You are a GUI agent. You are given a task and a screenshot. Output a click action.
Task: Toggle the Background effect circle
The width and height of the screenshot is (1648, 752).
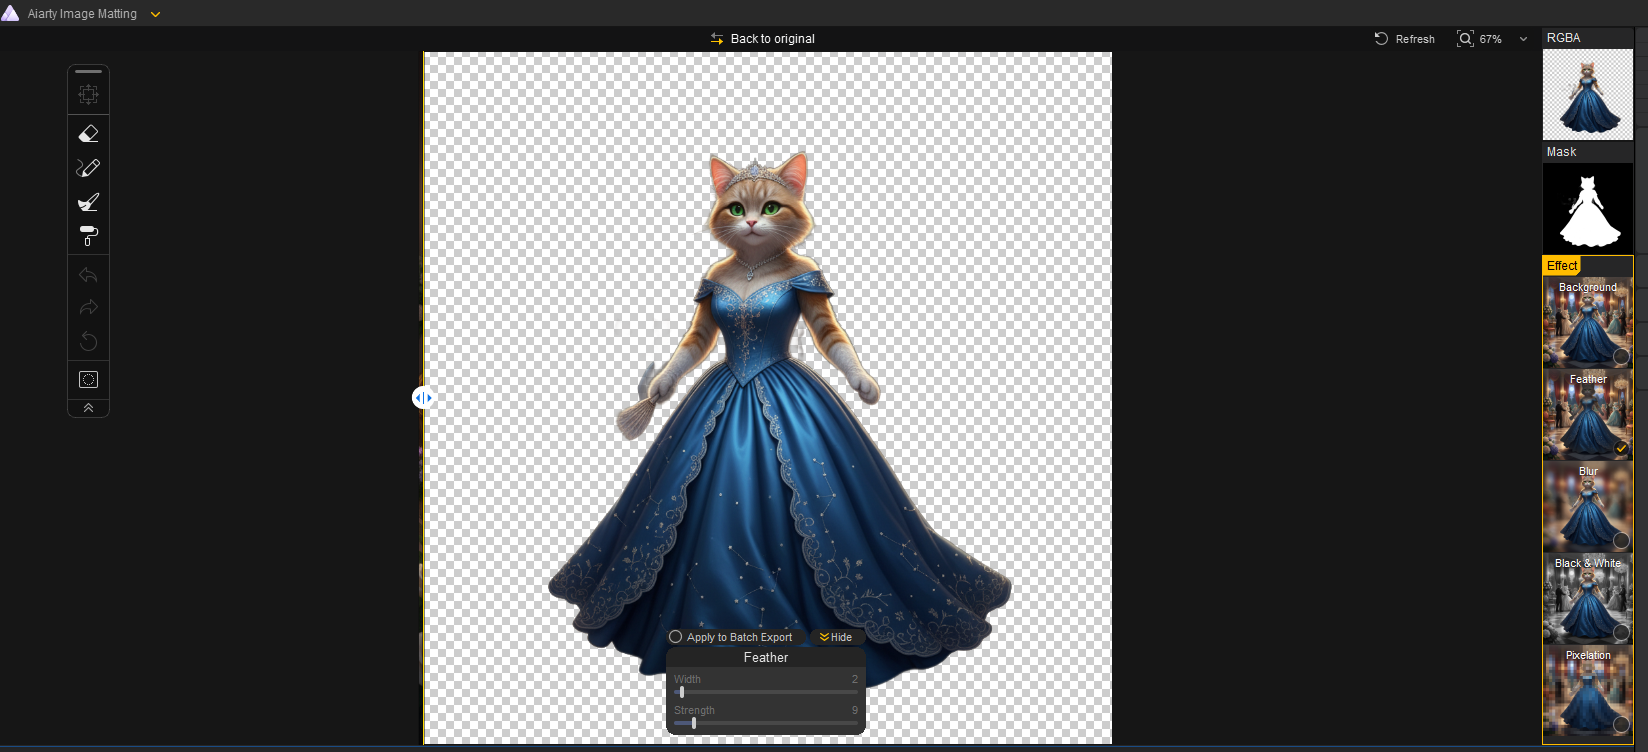(1621, 356)
